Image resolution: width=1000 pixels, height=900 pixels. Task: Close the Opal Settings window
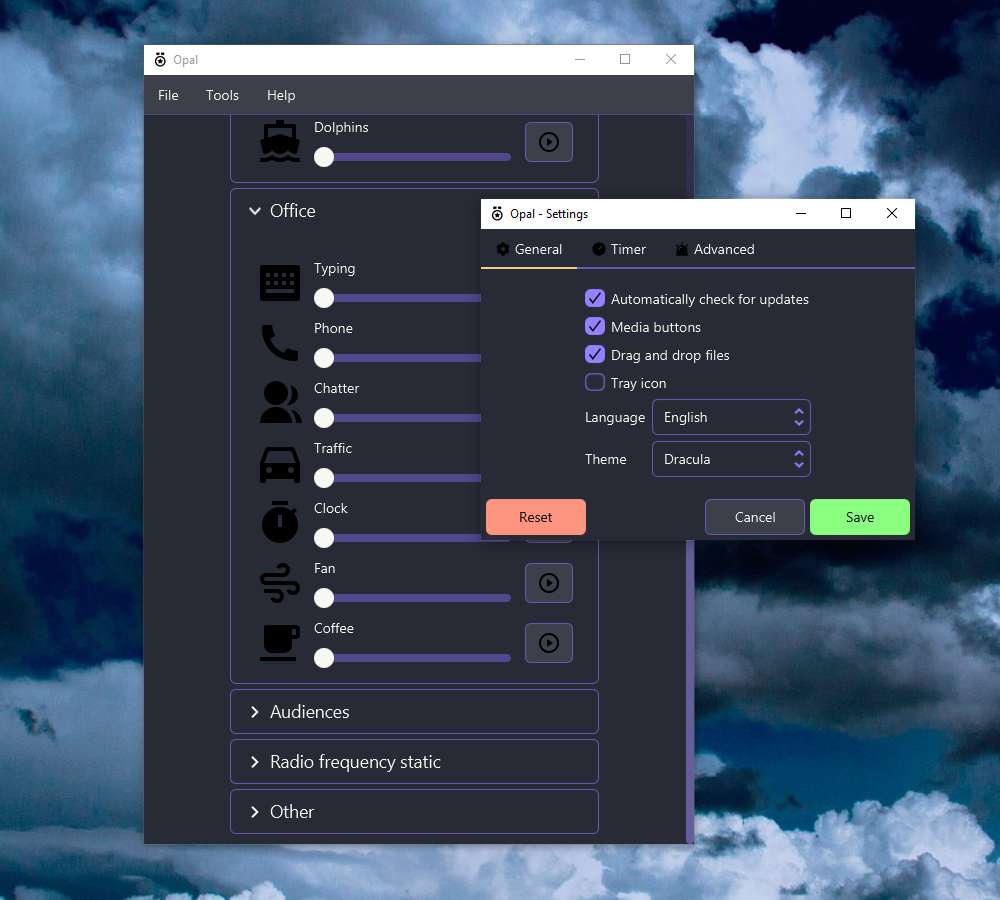tap(892, 213)
